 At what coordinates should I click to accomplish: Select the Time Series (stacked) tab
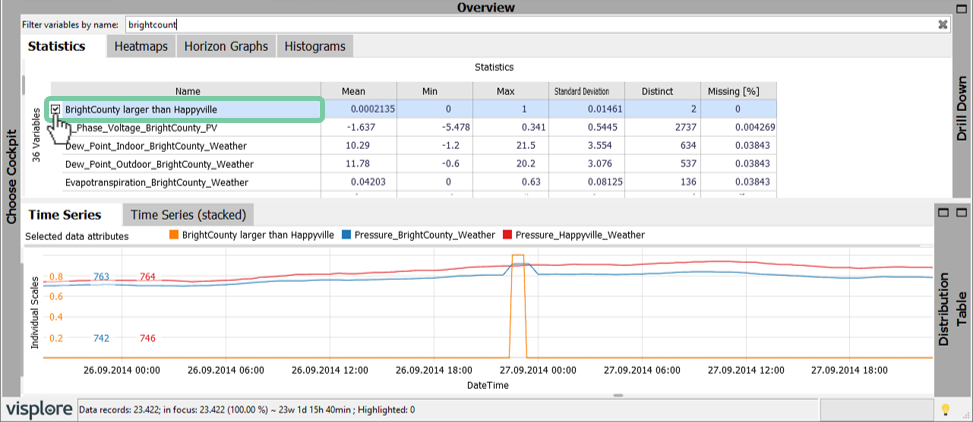coord(188,215)
